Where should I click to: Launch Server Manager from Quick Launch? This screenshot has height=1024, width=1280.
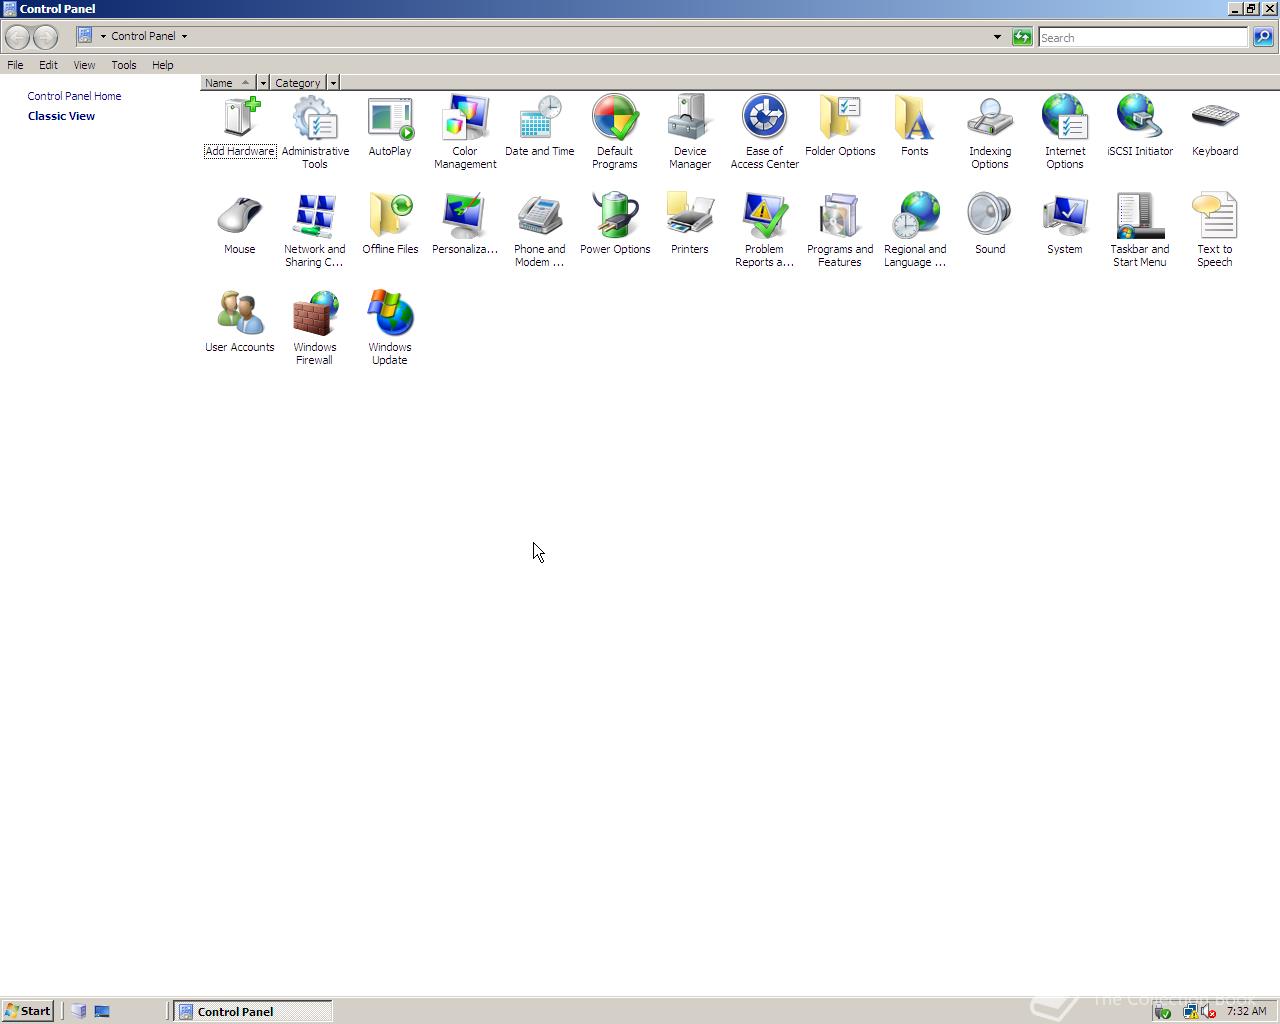(79, 1011)
